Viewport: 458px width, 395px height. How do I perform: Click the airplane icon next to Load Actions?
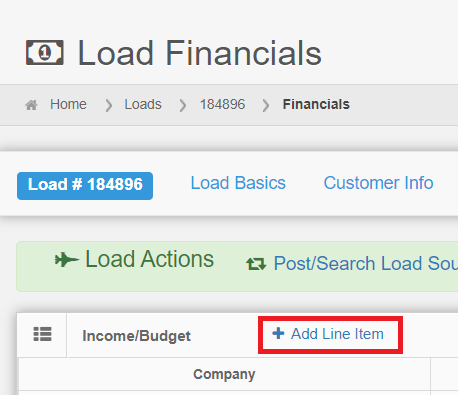pyautogui.click(x=67, y=260)
